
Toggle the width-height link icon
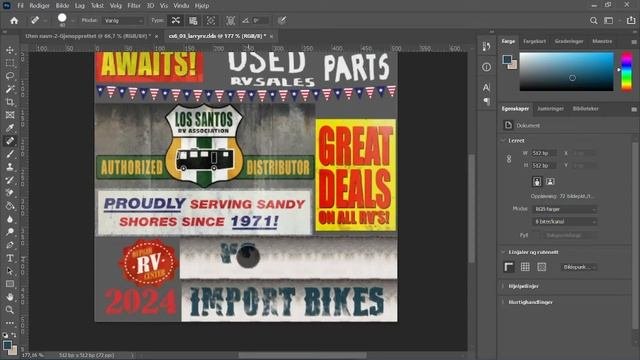point(509,159)
